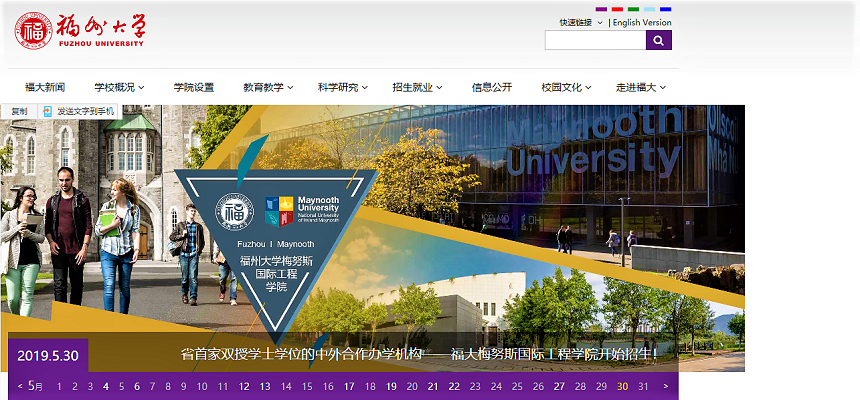The image size is (860, 400).
Task: Choose the green theme color swatch
Action: (633, 9)
